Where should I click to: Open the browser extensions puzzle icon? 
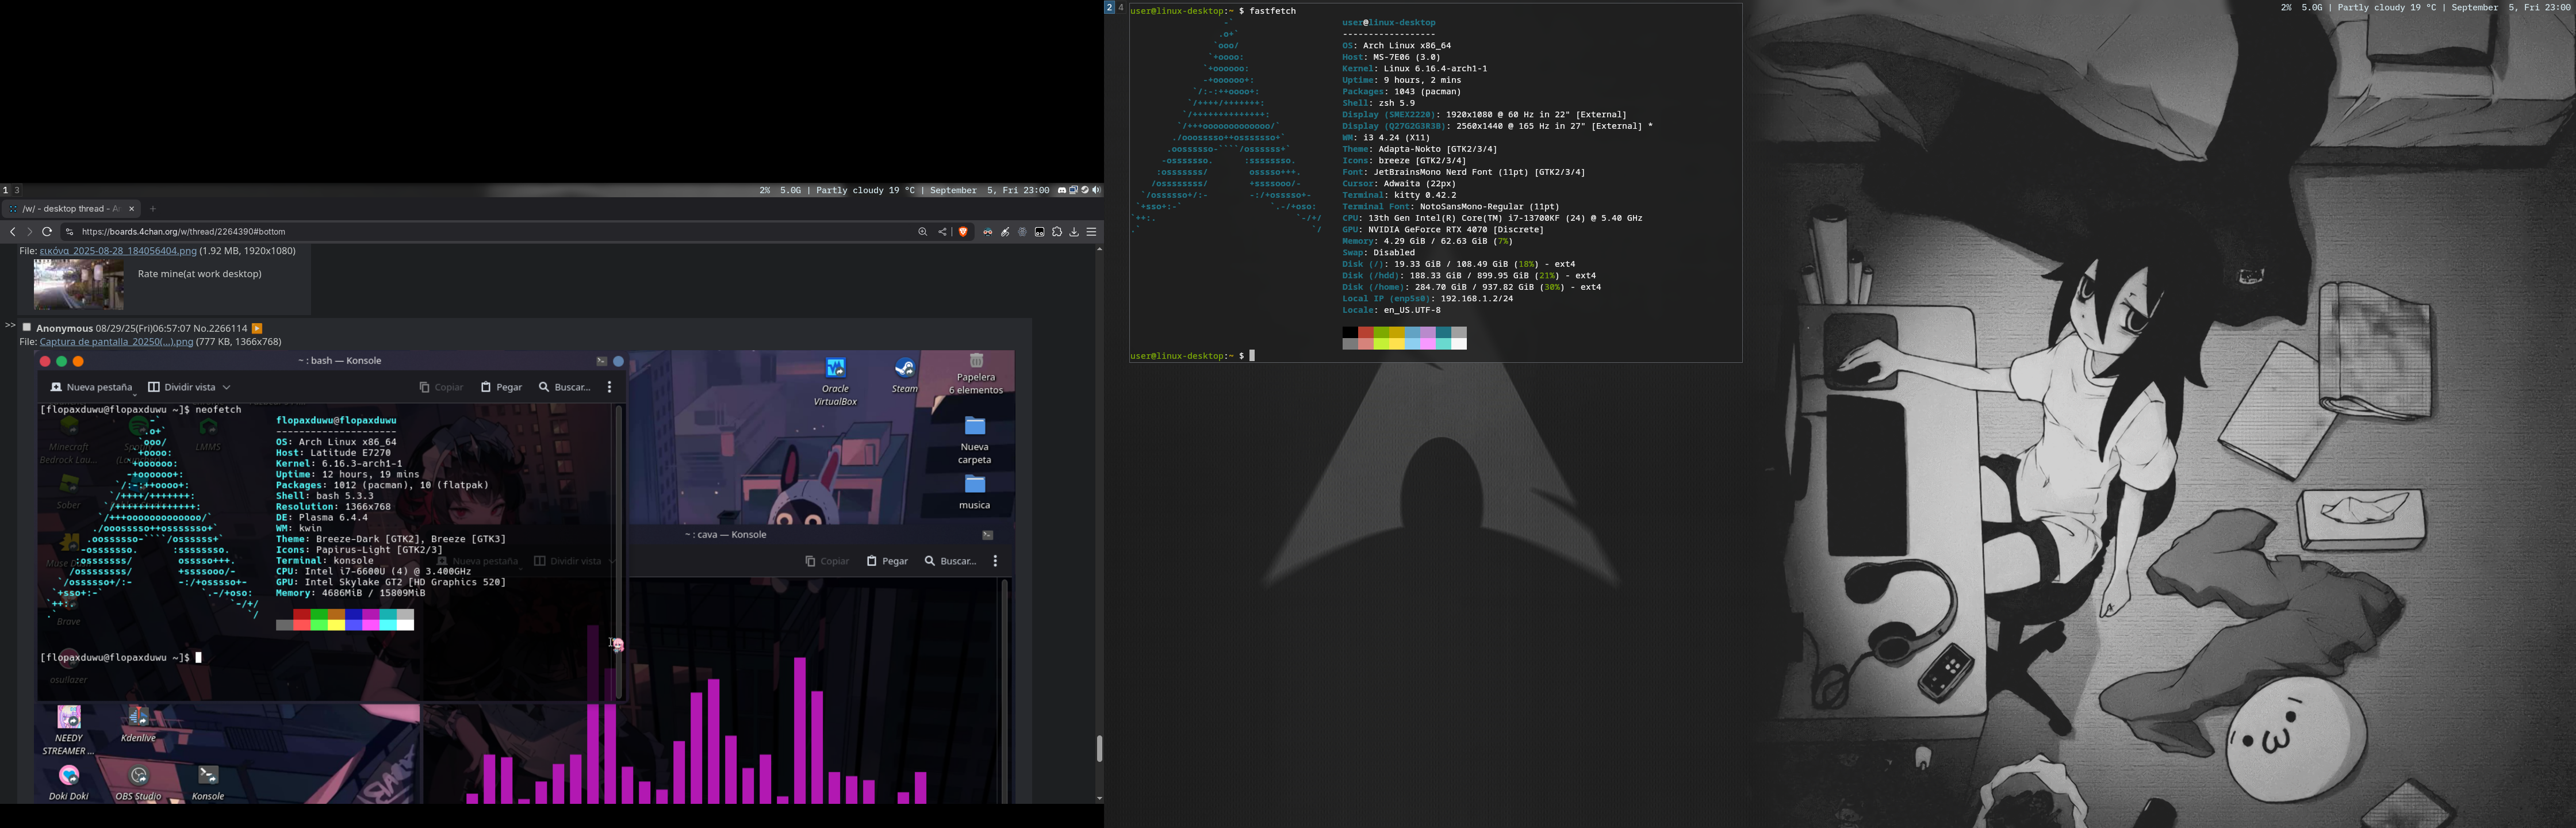pos(1057,232)
